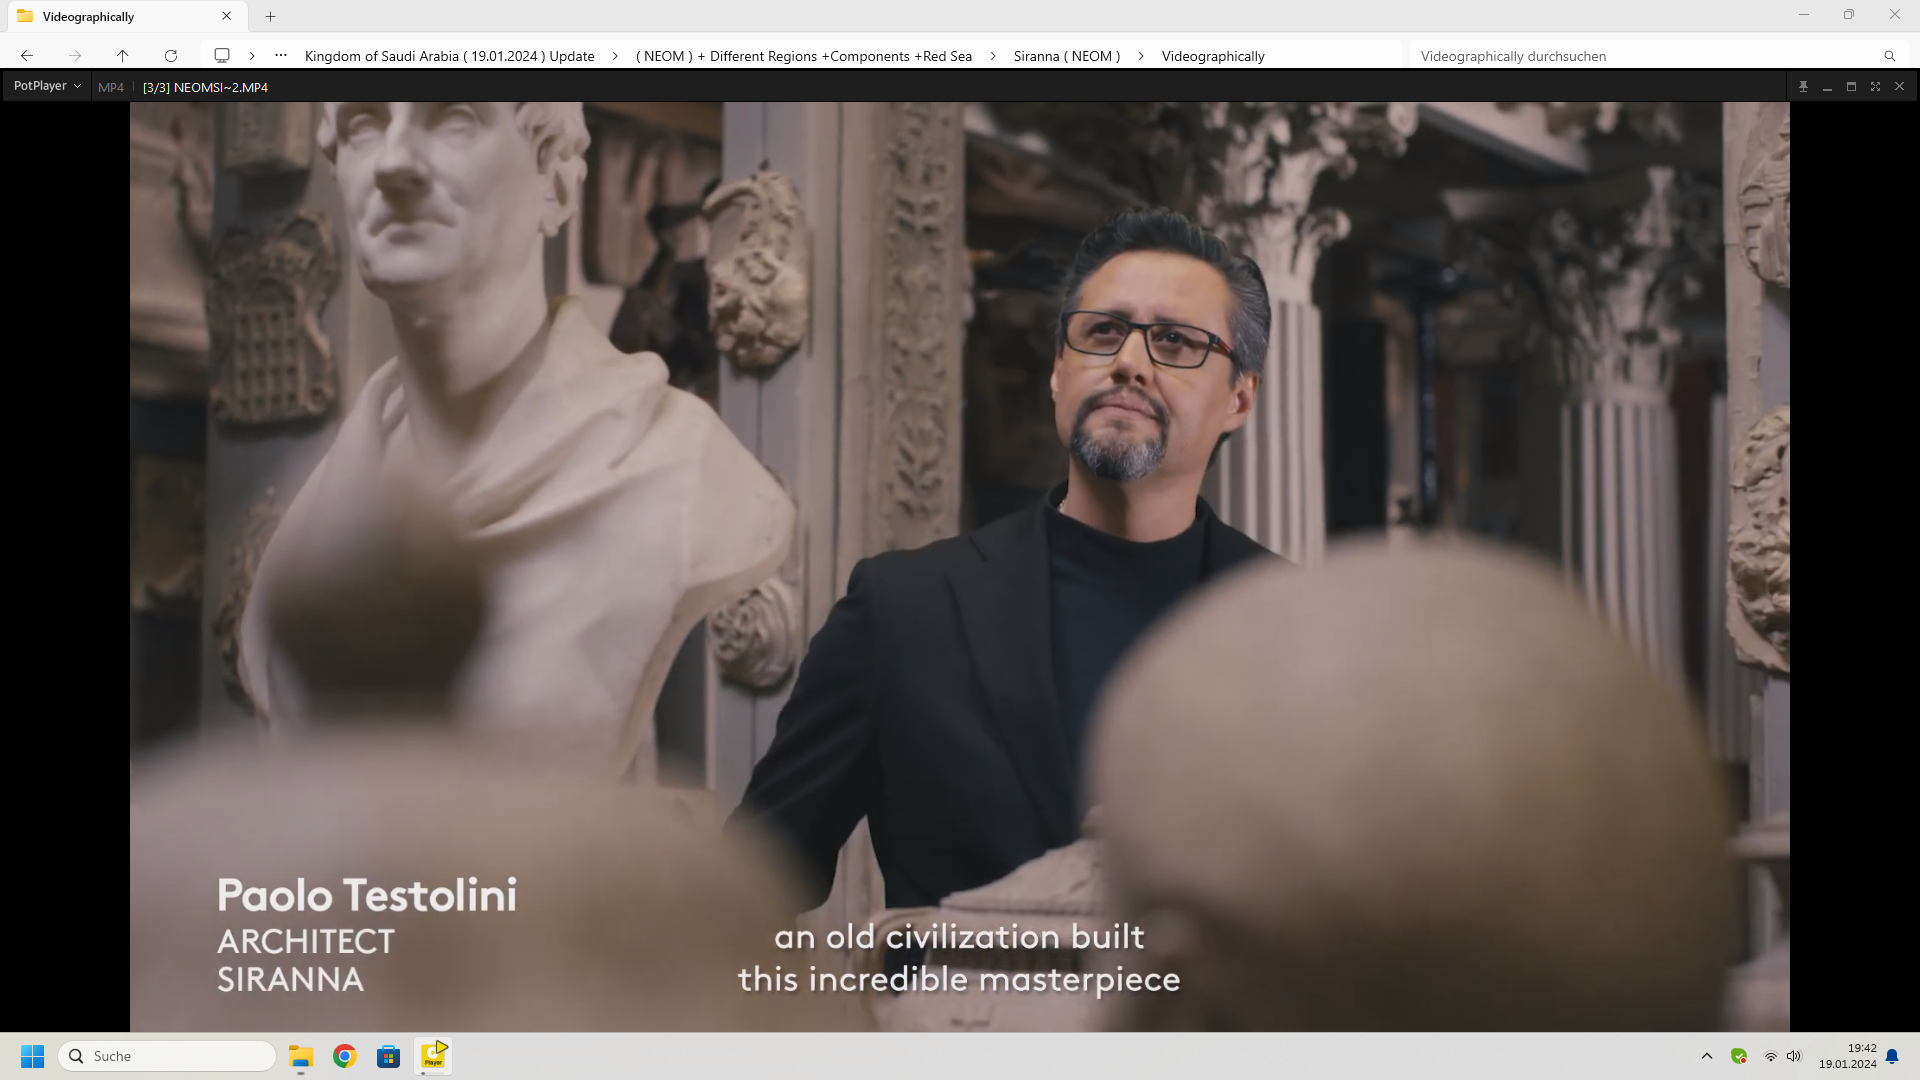
Task: Open clock and calendar showing 19:42
Action: tap(1848, 1056)
